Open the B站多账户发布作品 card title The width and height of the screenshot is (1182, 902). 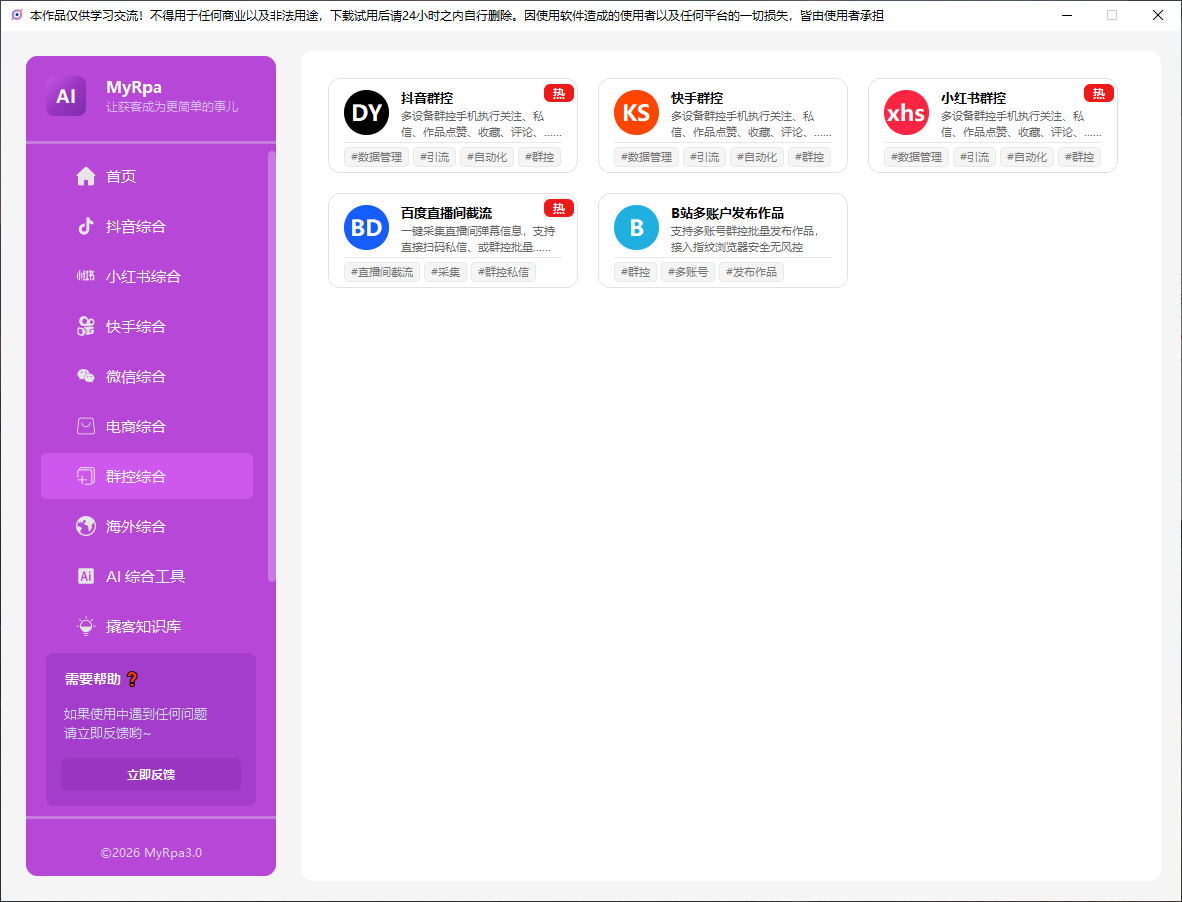coord(727,213)
